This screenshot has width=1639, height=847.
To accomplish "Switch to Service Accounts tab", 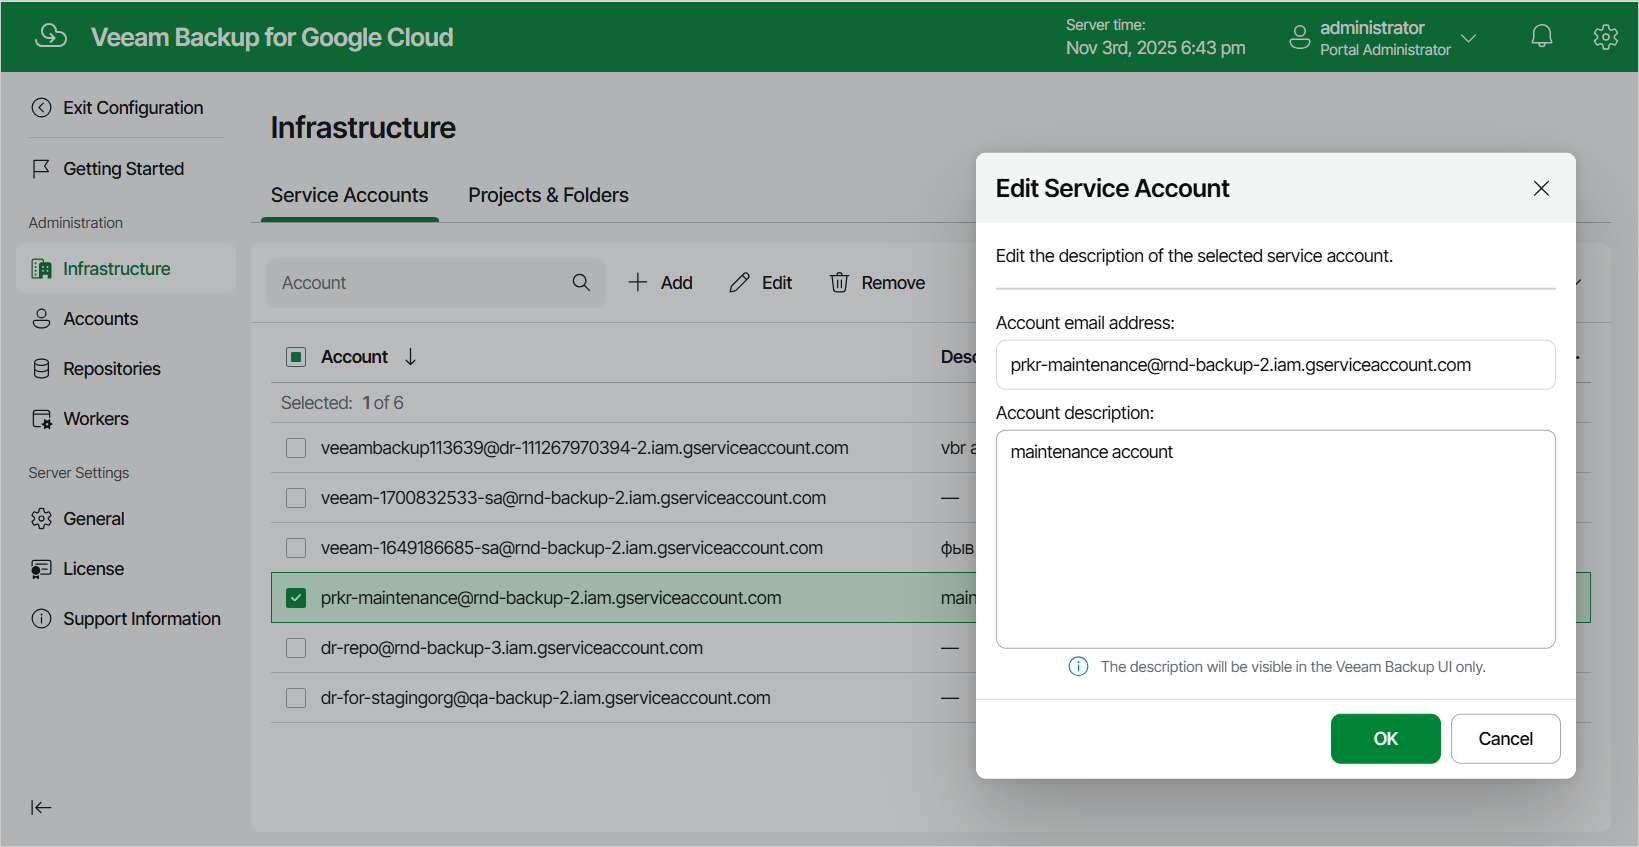I will (x=349, y=195).
